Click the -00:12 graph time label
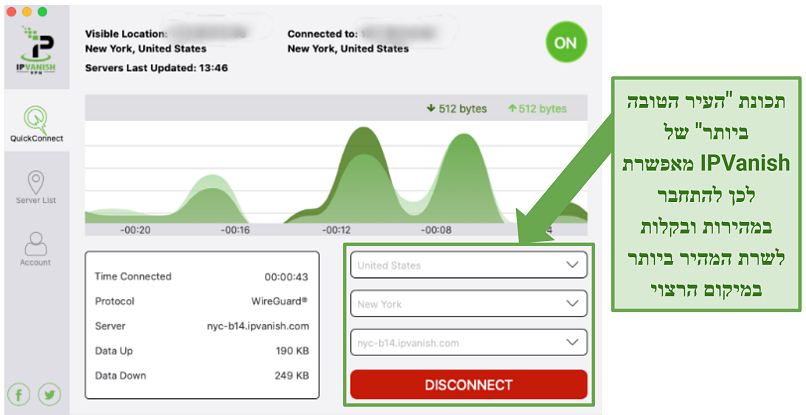Image resolution: width=806 pixels, height=415 pixels. 336,230
